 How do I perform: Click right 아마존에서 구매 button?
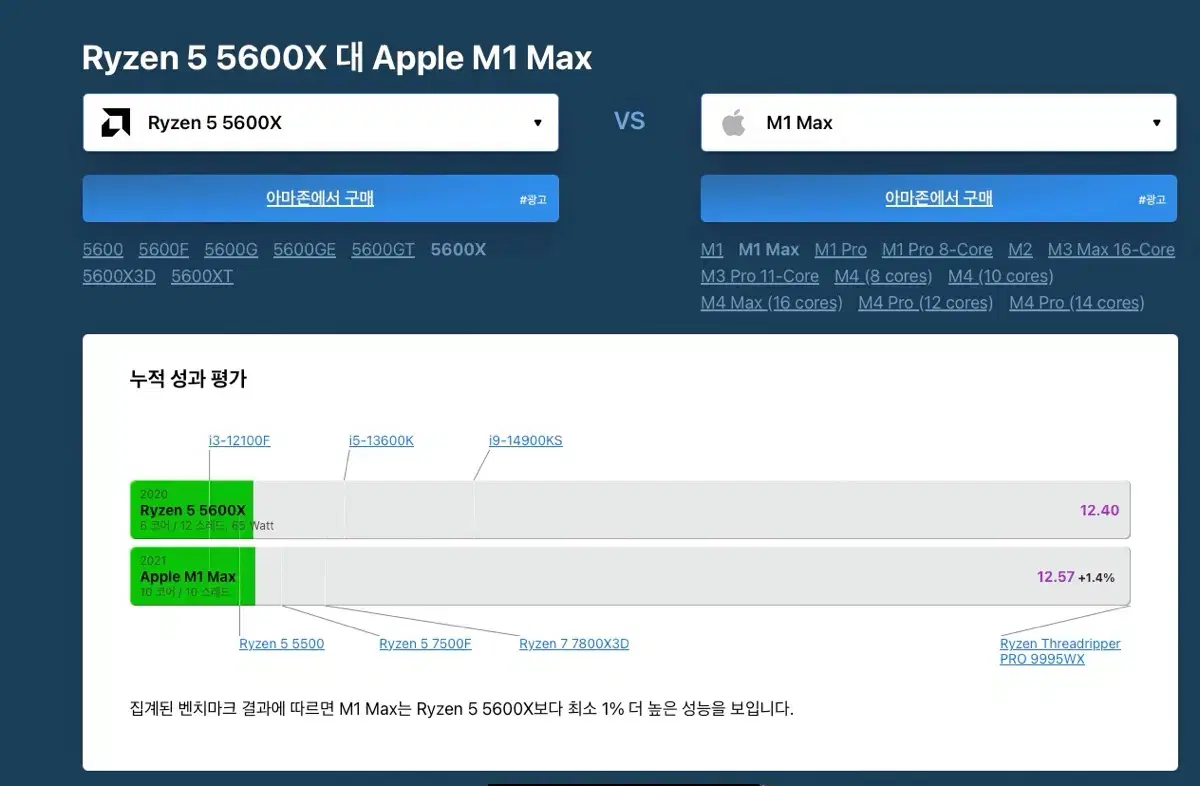pos(938,198)
